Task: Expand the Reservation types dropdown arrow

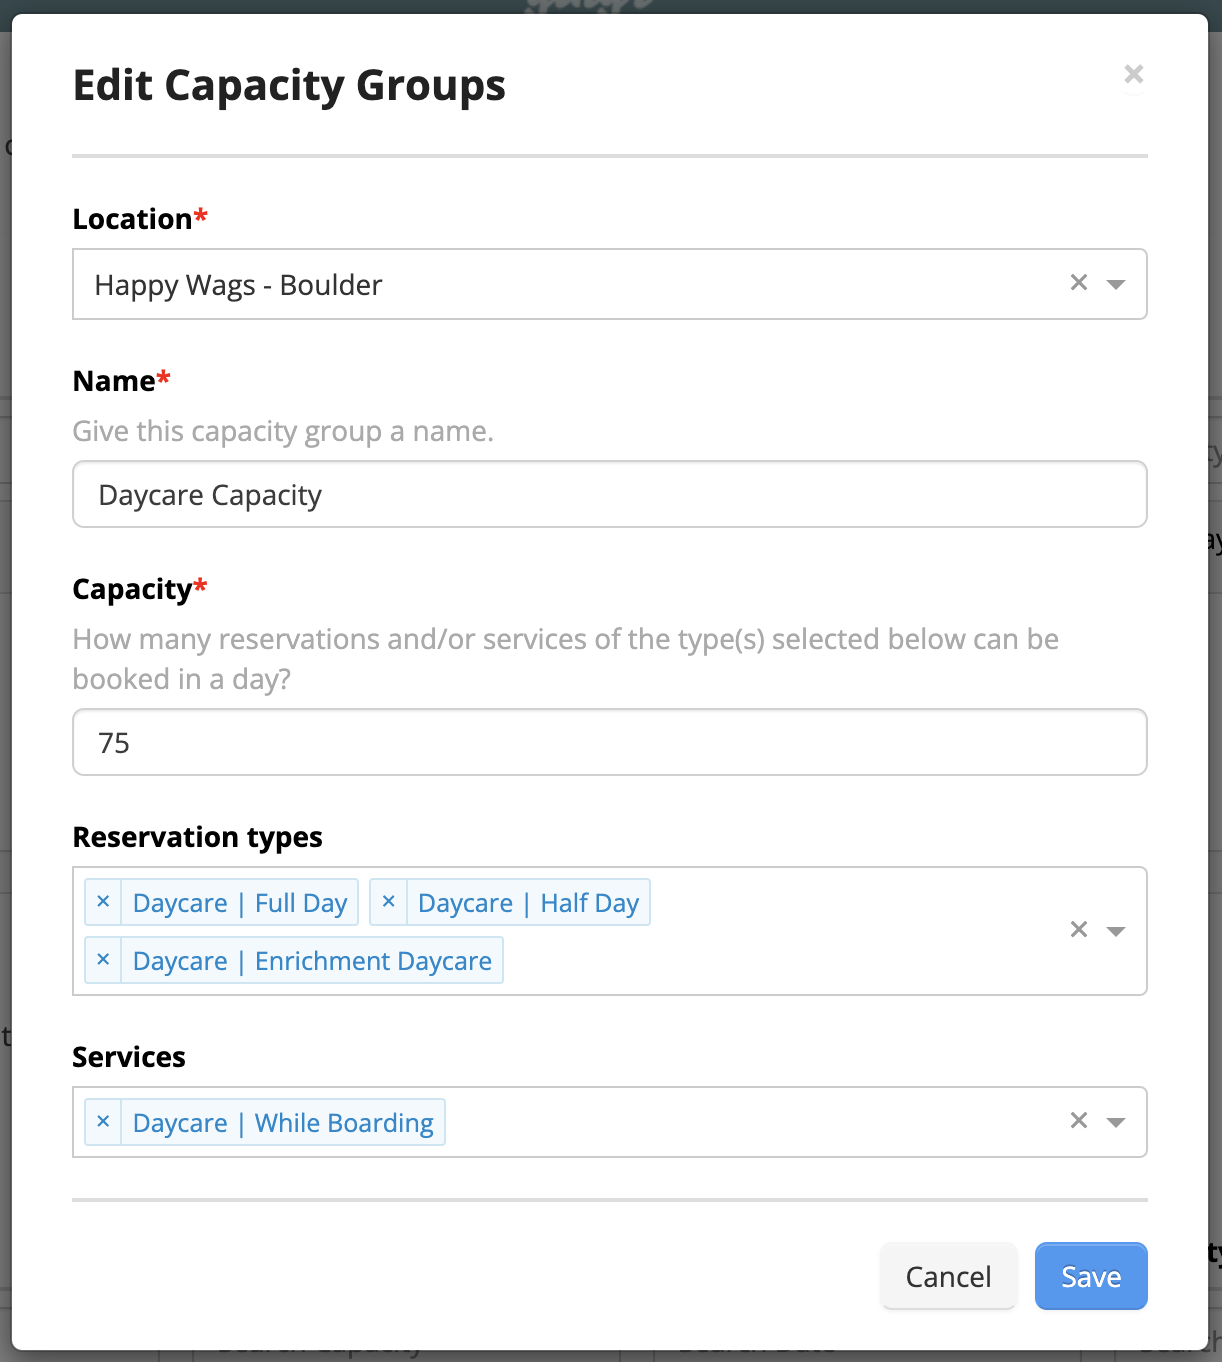Action: [1116, 931]
